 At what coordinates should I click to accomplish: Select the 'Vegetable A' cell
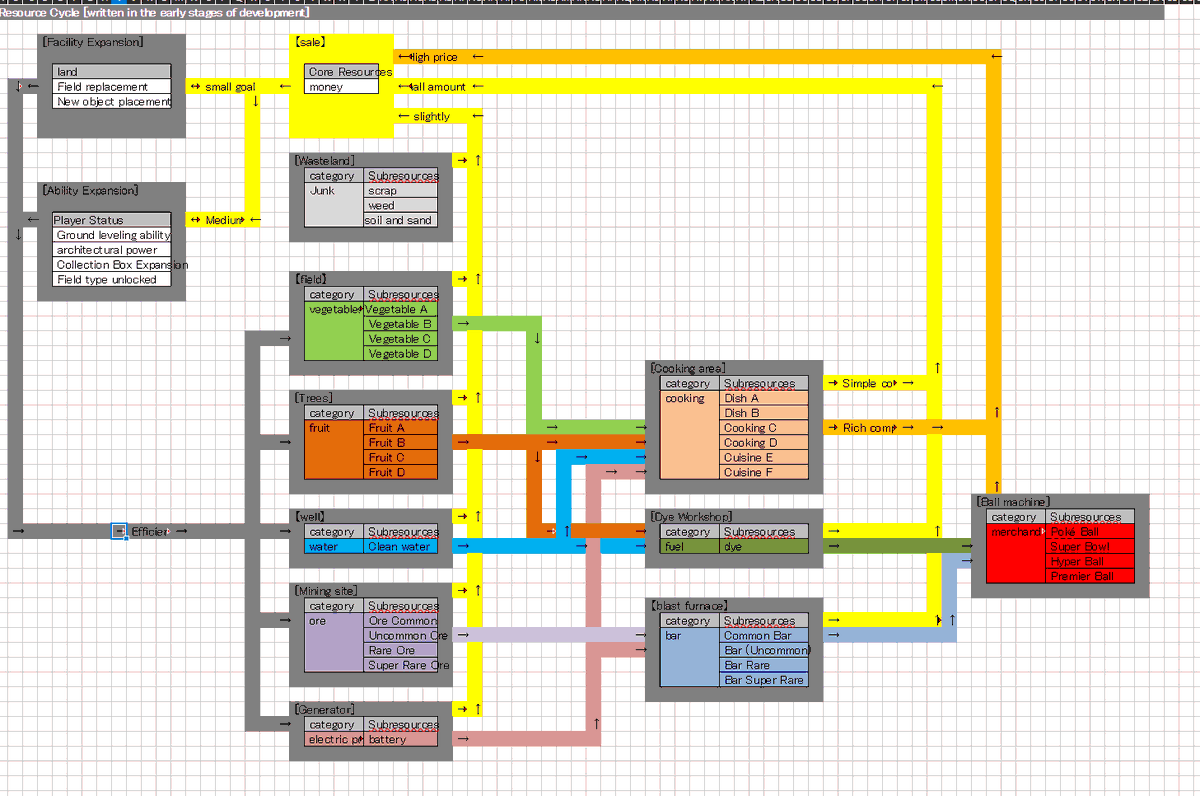pyautogui.click(x=400, y=309)
